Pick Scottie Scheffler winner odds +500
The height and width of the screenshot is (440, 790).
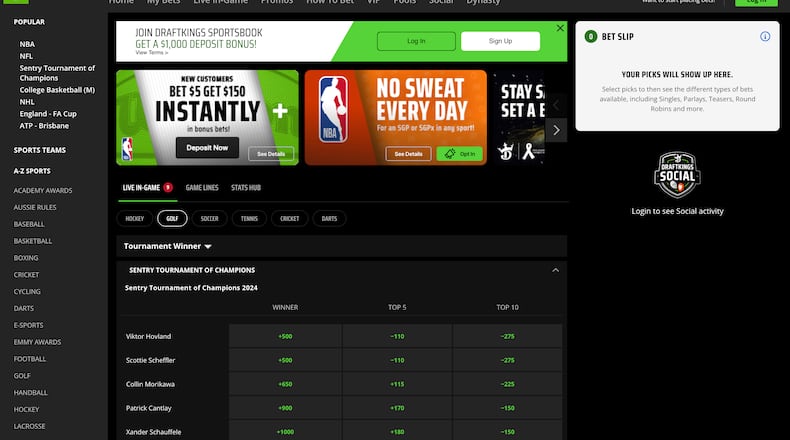(x=285, y=360)
